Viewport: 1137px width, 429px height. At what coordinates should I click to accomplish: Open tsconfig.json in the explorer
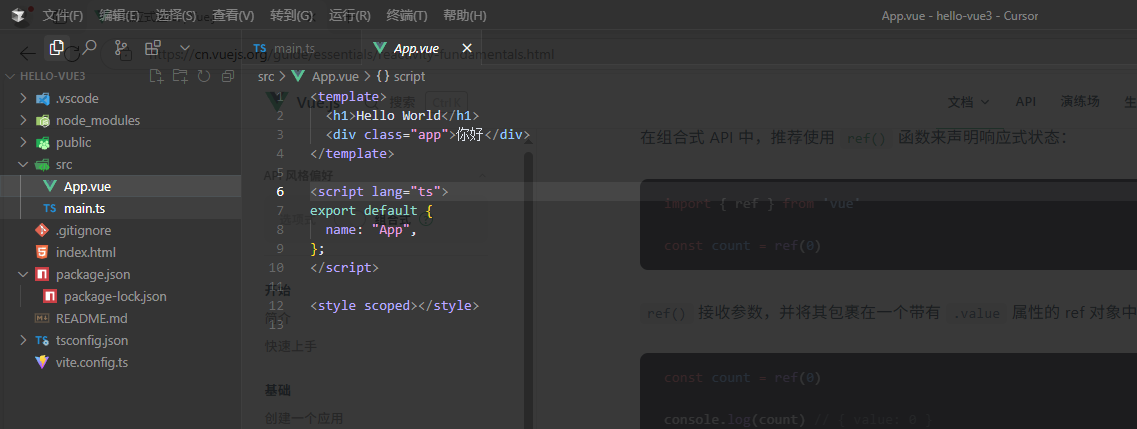120,341
